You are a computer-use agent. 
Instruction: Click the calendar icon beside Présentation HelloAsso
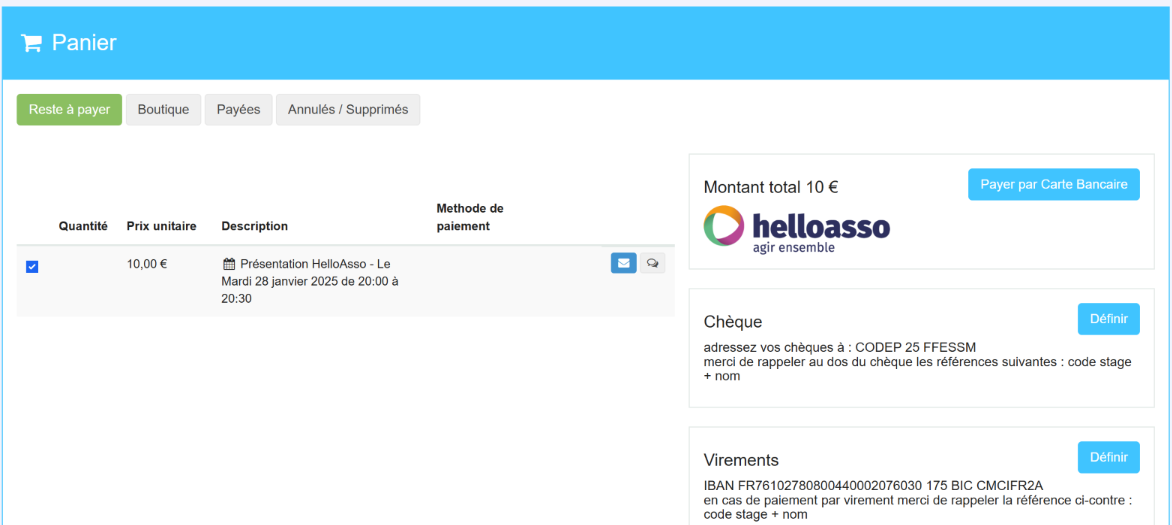coord(228,264)
